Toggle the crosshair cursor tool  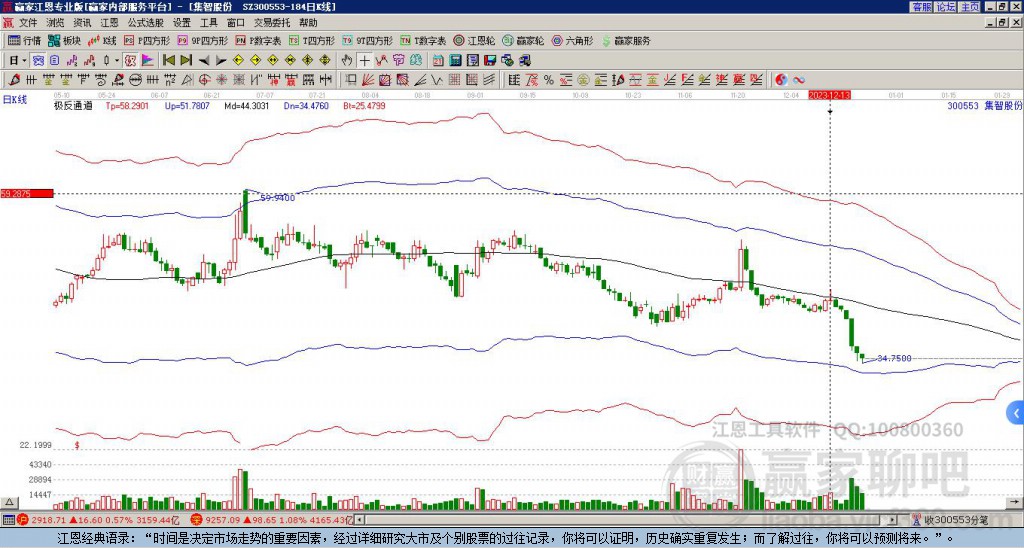tap(364, 61)
